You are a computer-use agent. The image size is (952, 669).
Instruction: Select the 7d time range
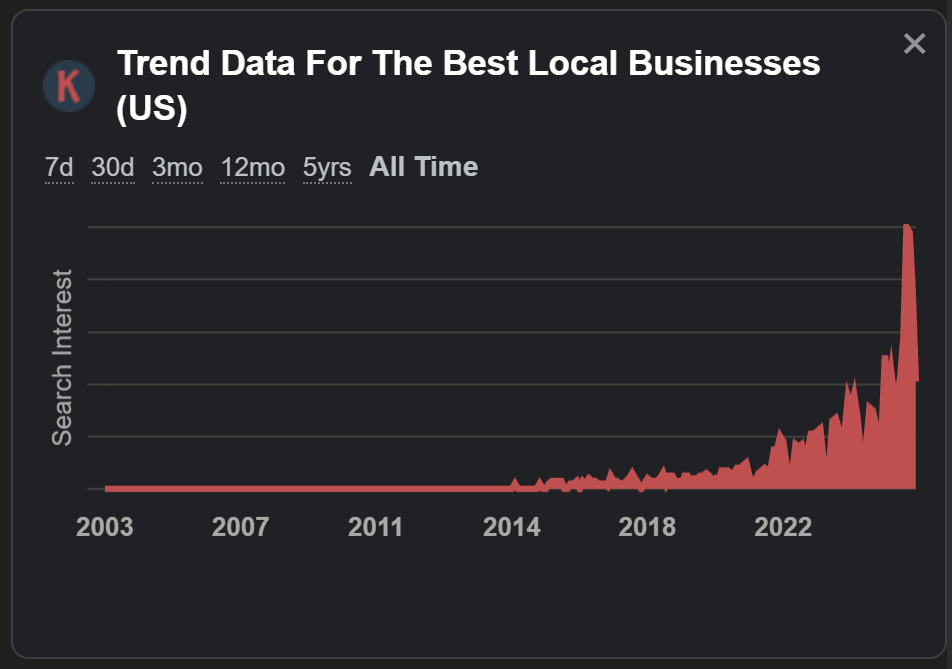pyautogui.click(x=58, y=167)
